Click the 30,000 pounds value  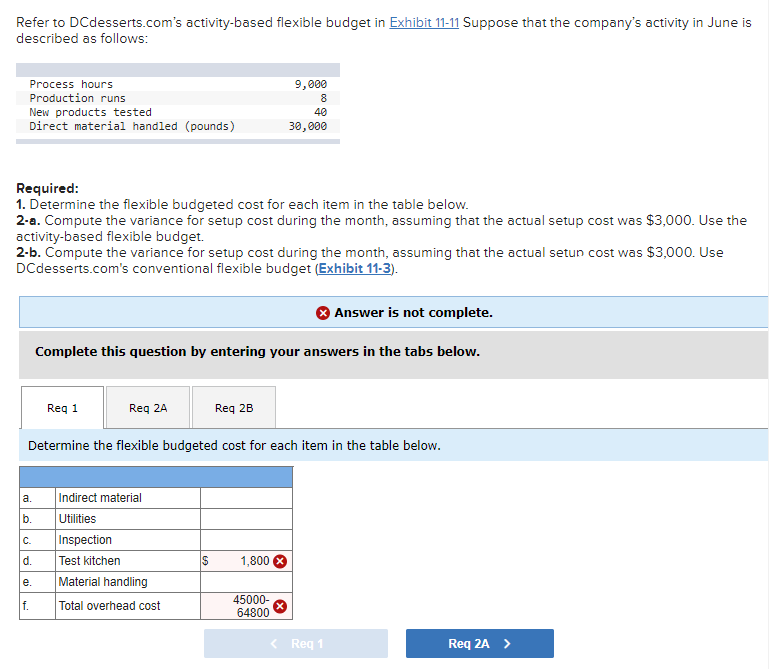pos(308,126)
